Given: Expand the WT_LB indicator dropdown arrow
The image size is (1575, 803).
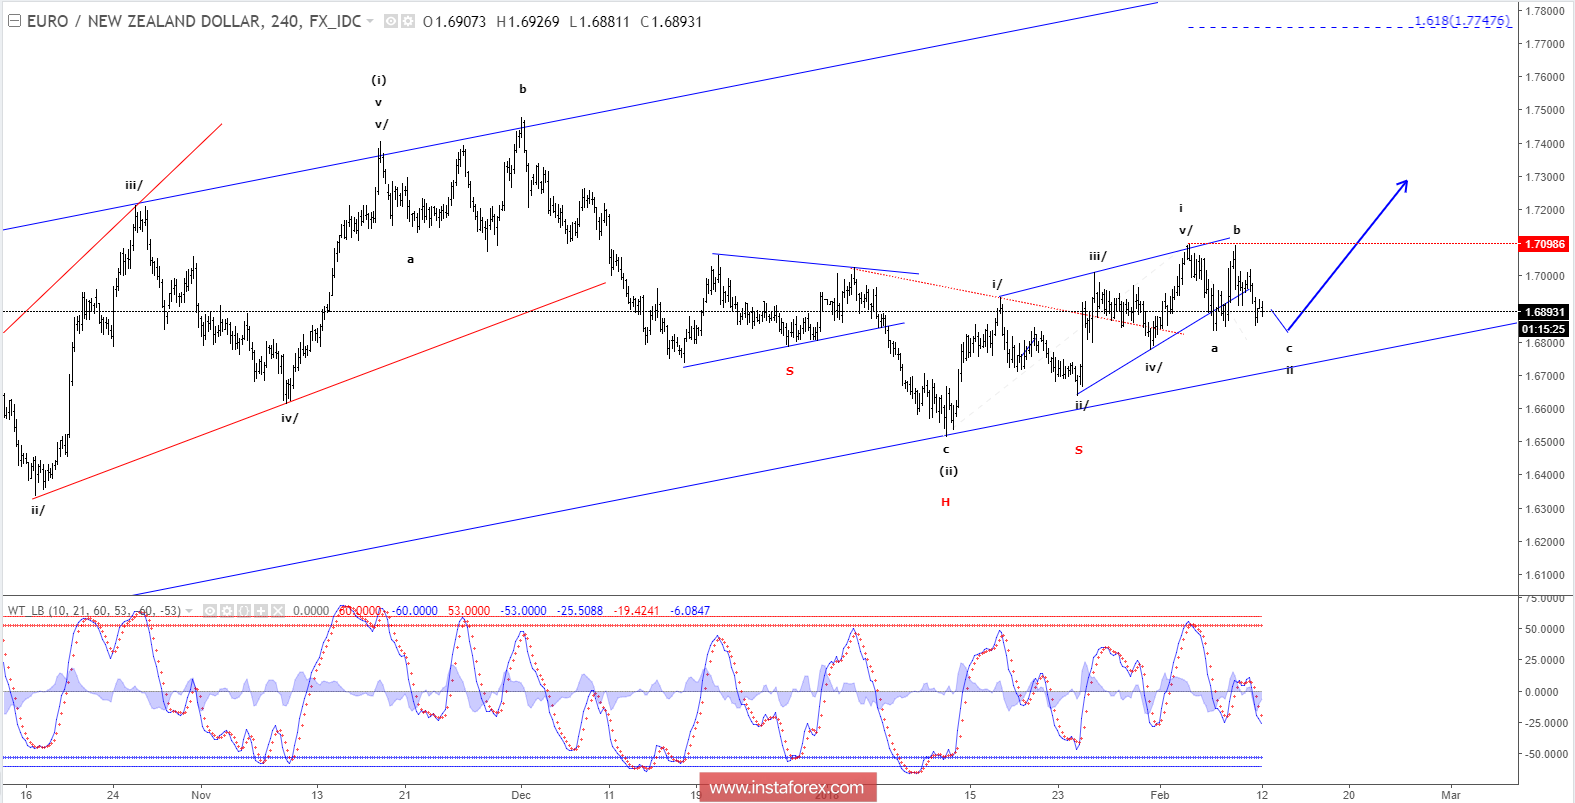Looking at the screenshot, I should (x=189, y=610).
